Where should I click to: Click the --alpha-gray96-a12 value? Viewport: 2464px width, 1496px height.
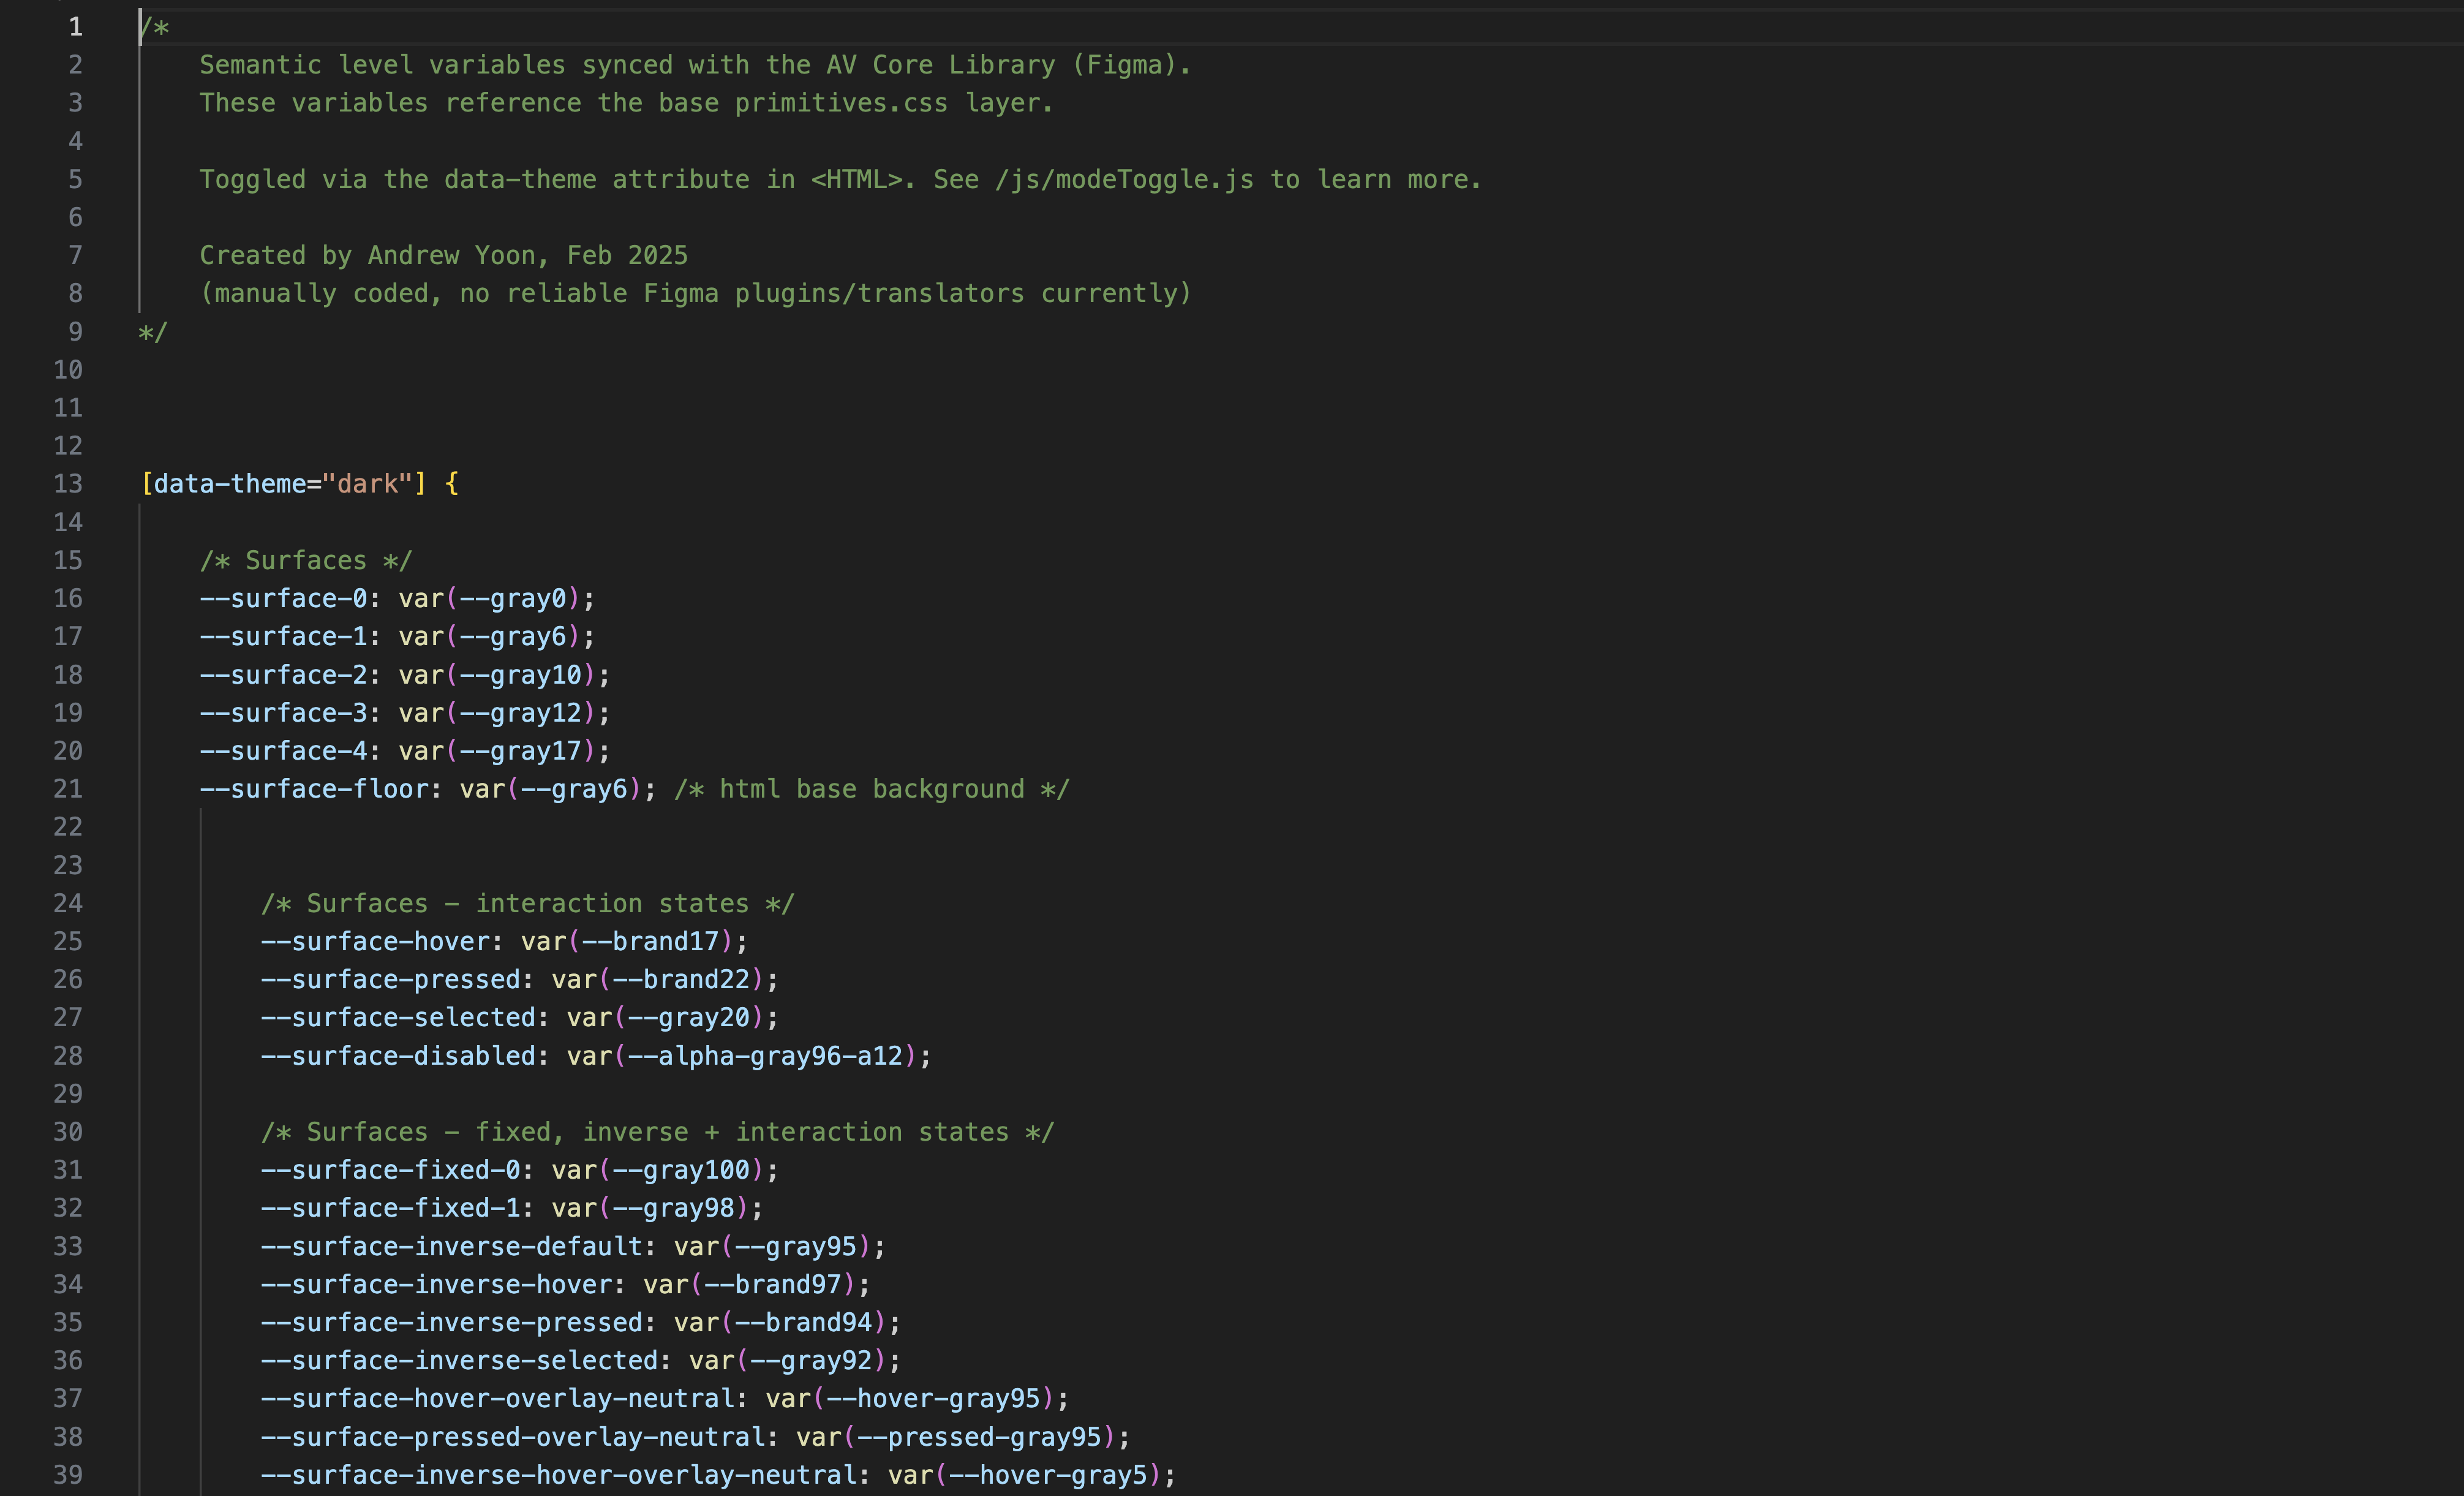(765, 1056)
